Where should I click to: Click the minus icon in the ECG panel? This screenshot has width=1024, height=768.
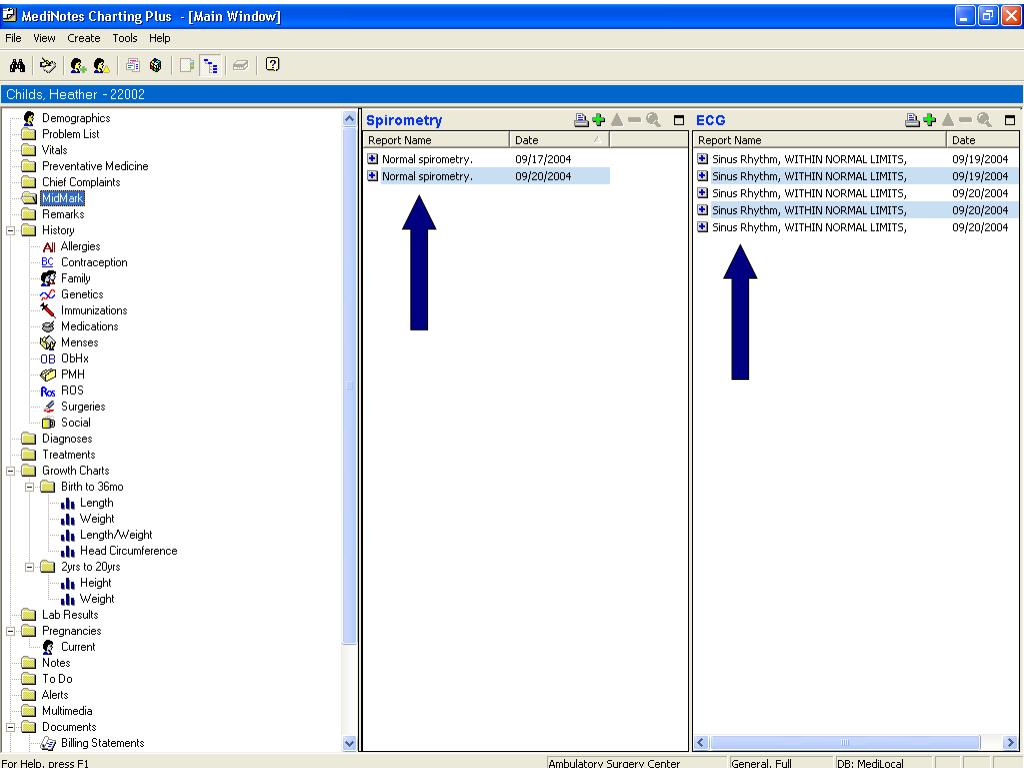click(965, 120)
